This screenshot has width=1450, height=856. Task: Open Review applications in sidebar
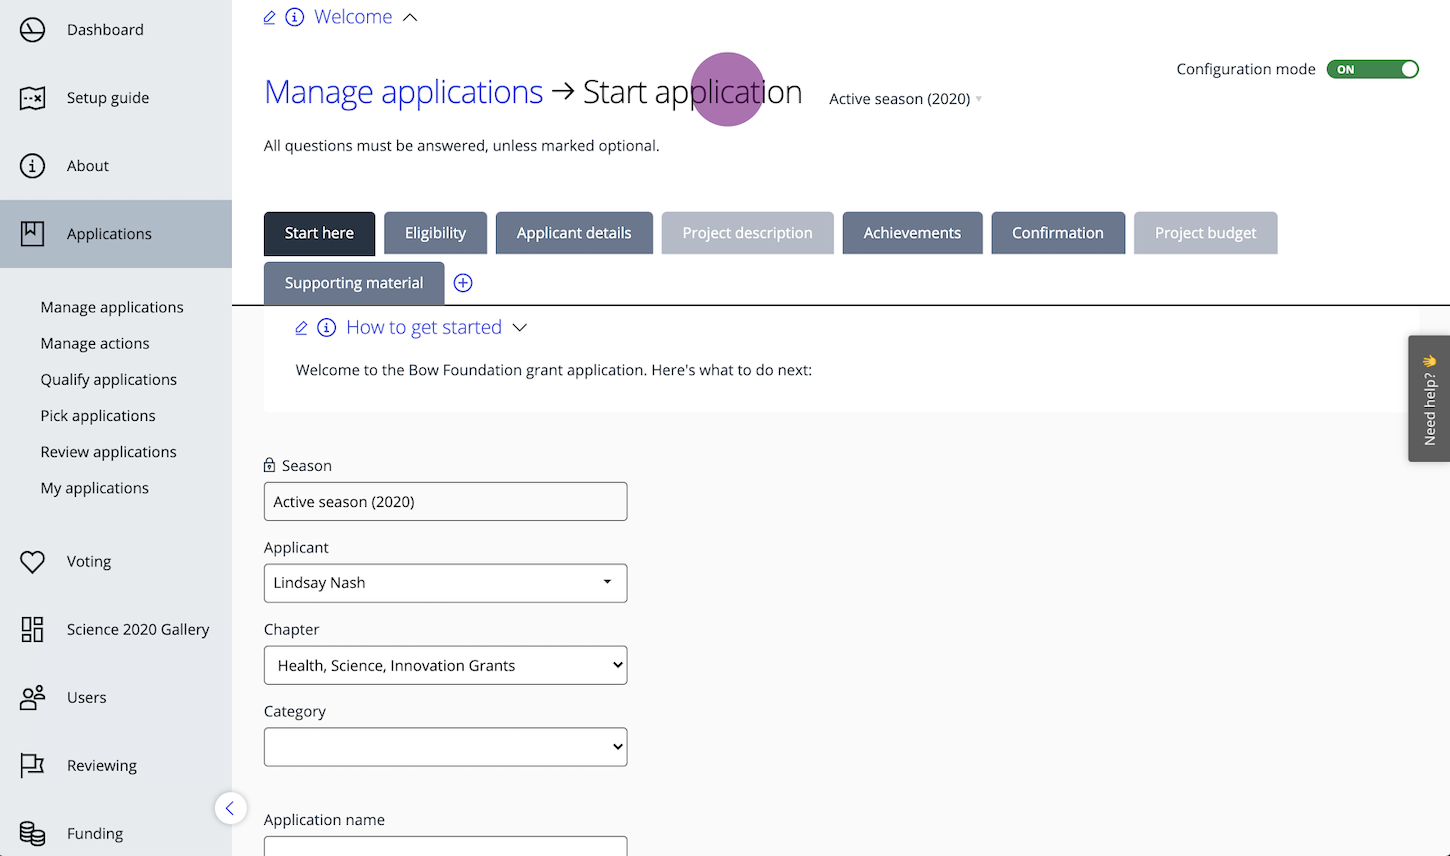[x=108, y=452]
